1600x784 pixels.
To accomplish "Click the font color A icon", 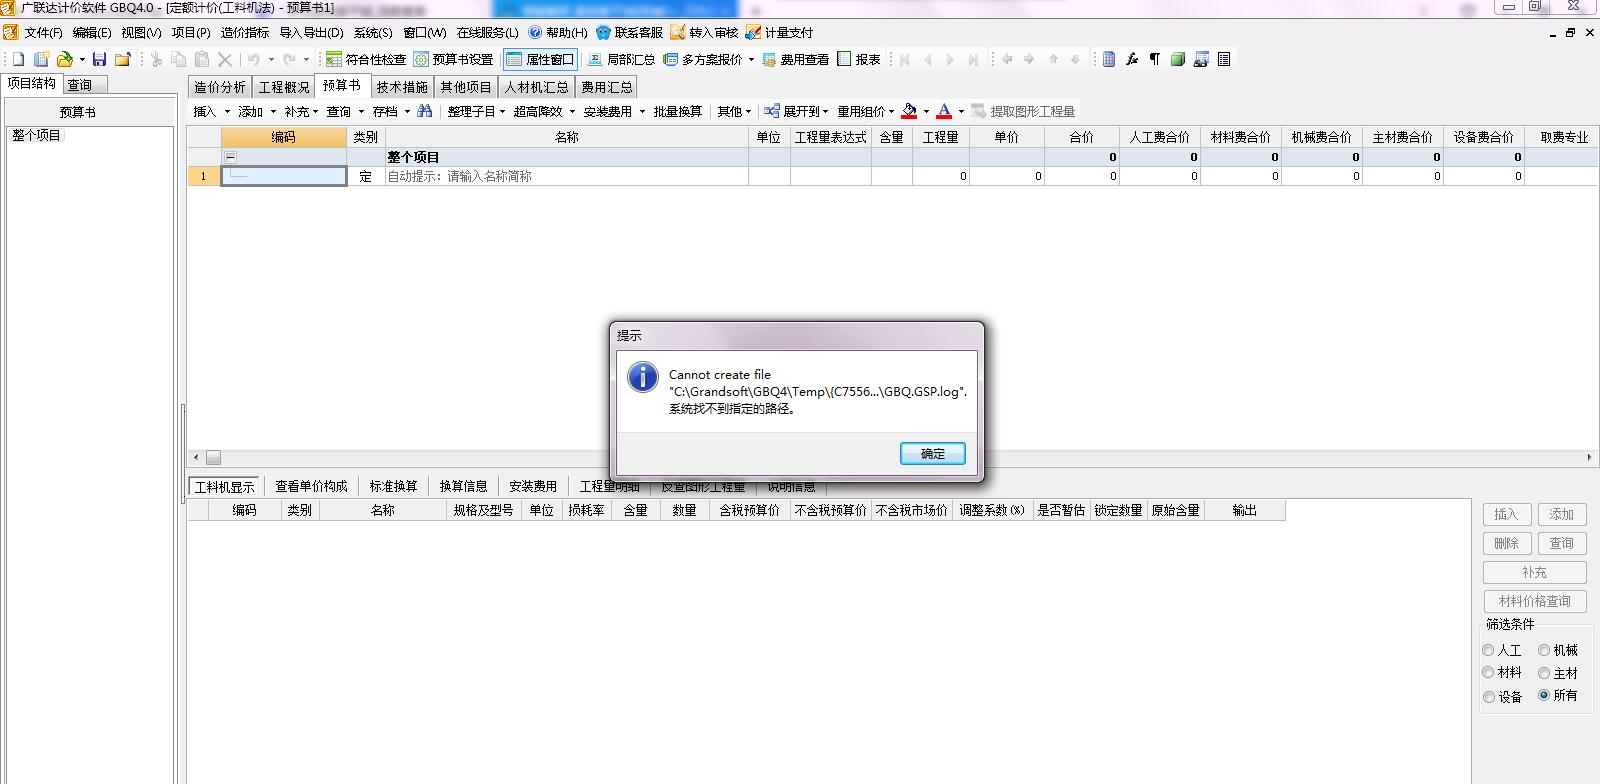I will [944, 111].
